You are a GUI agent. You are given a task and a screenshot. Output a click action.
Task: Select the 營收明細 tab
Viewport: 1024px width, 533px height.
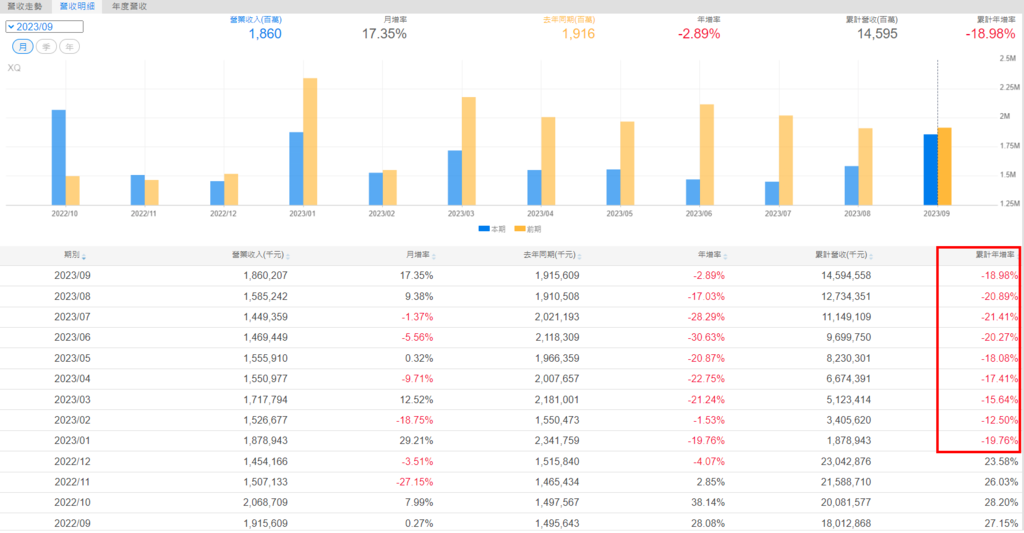pyautogui.click(x=77, y=7)
